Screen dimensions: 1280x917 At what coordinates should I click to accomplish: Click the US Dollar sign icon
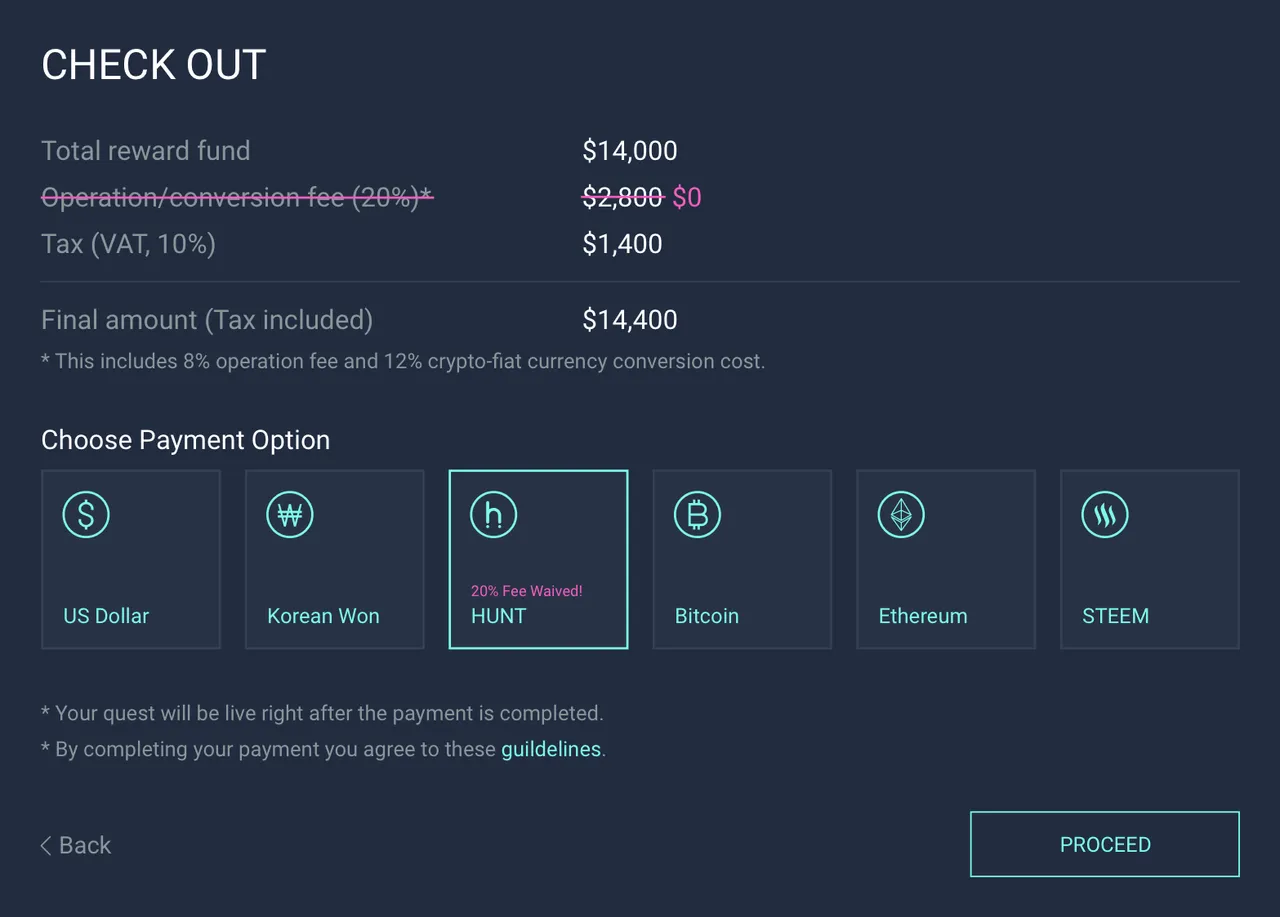click(x=86, y=515)
